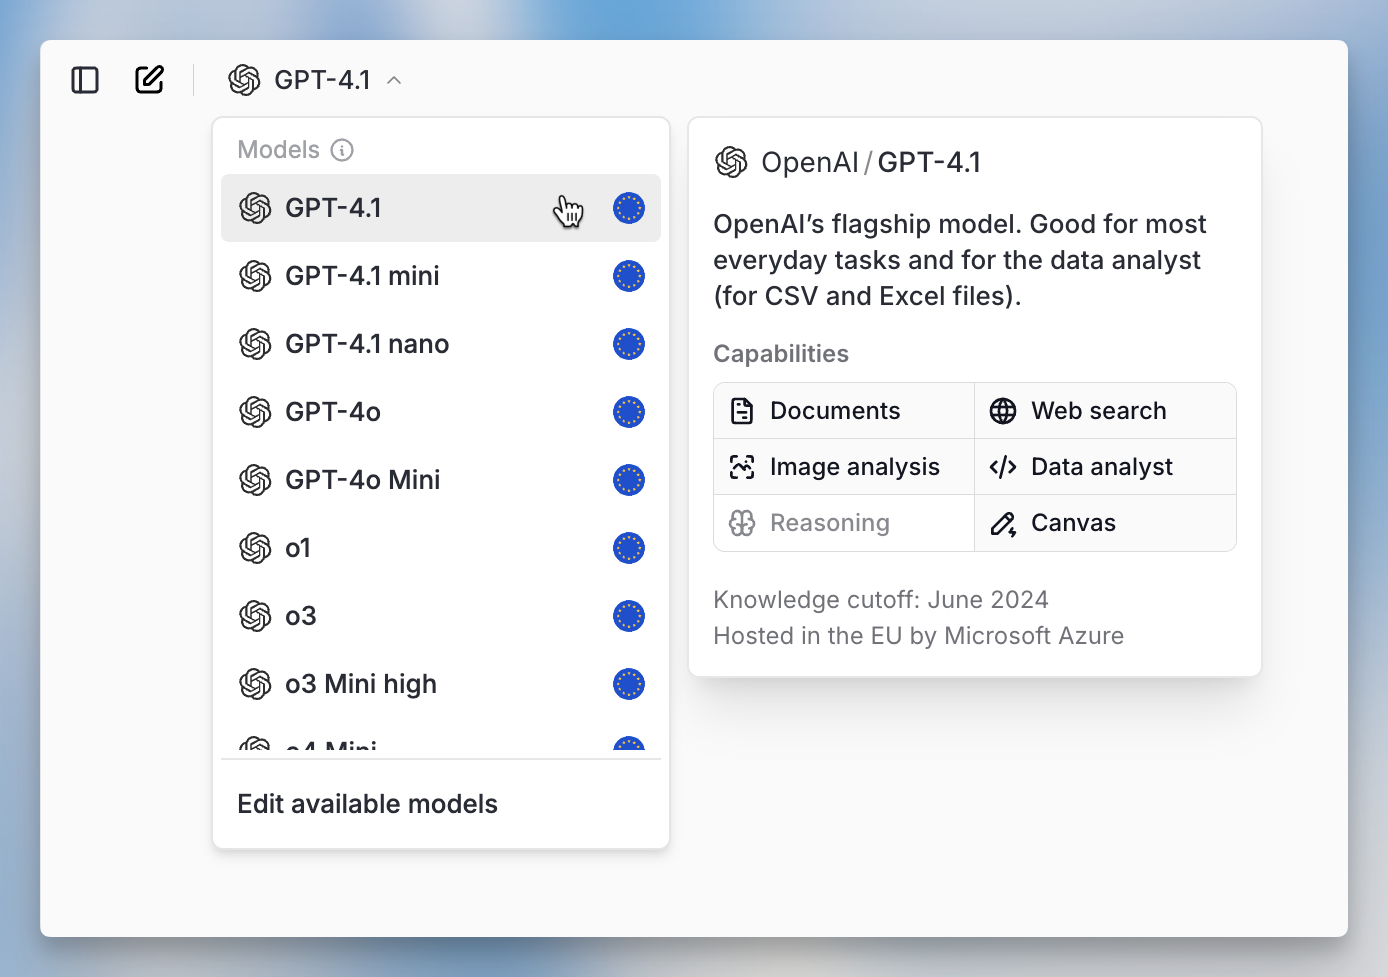Click the Documents file icon
The width and height of the screenshot is (1388, 977).
click(x=742, y=411)
